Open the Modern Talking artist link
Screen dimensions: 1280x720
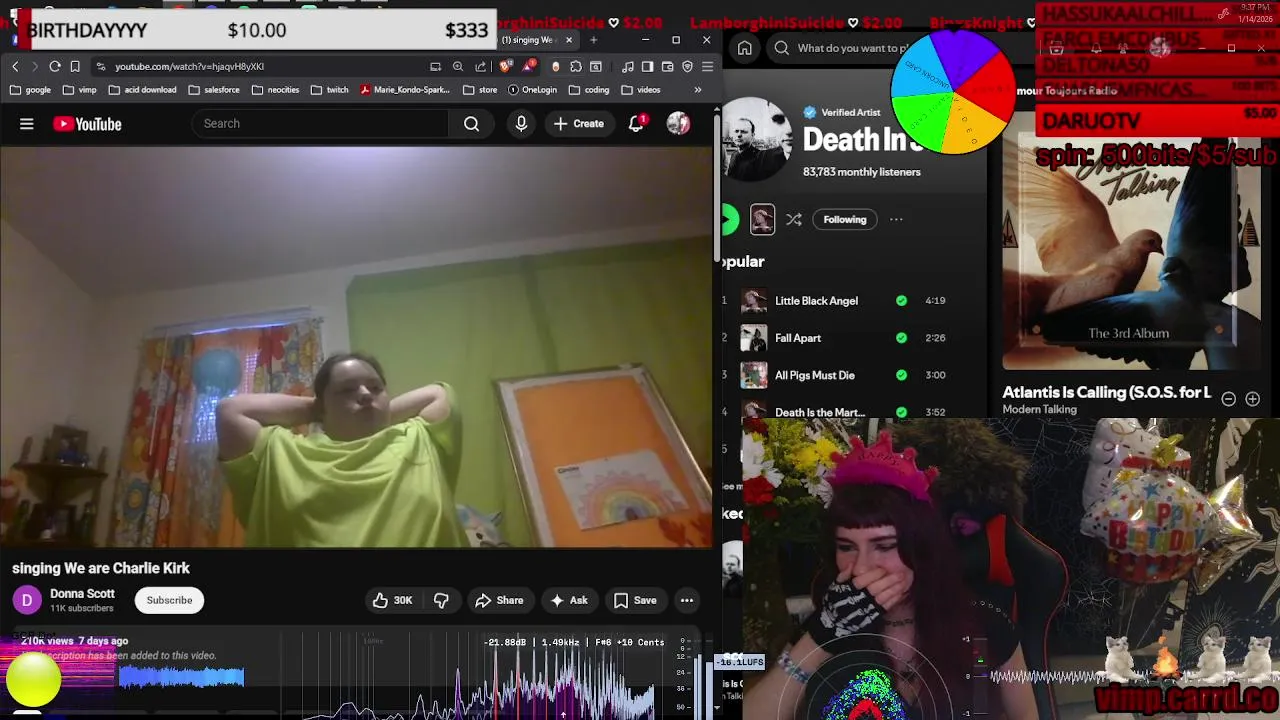1040,410
